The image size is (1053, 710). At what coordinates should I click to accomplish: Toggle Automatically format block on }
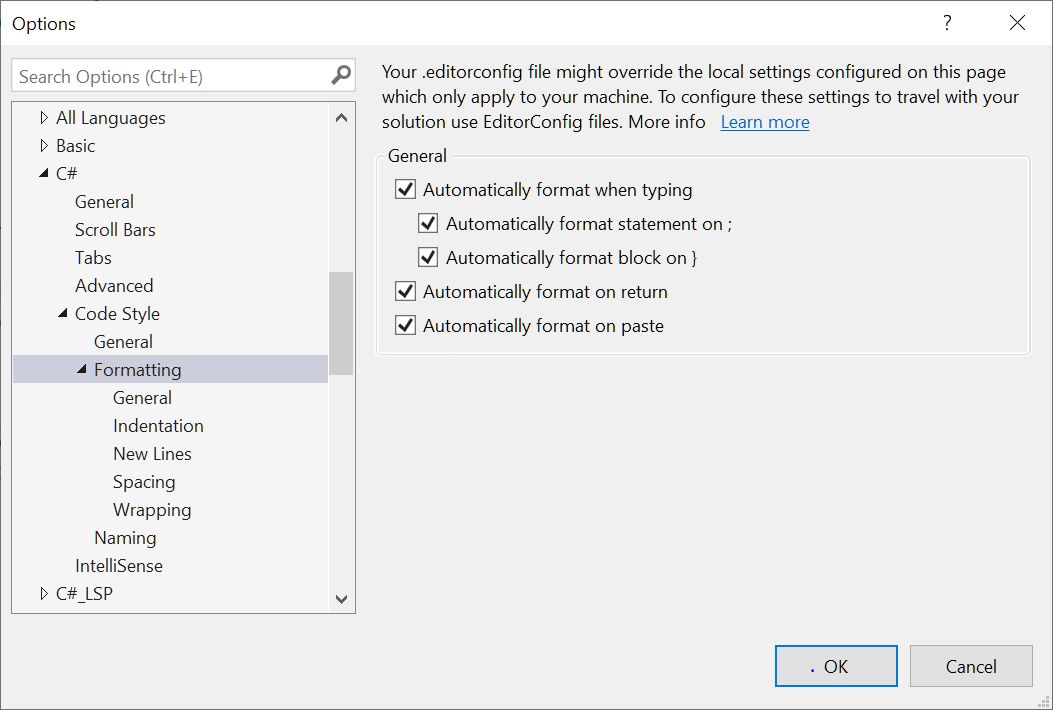(428, 257)
